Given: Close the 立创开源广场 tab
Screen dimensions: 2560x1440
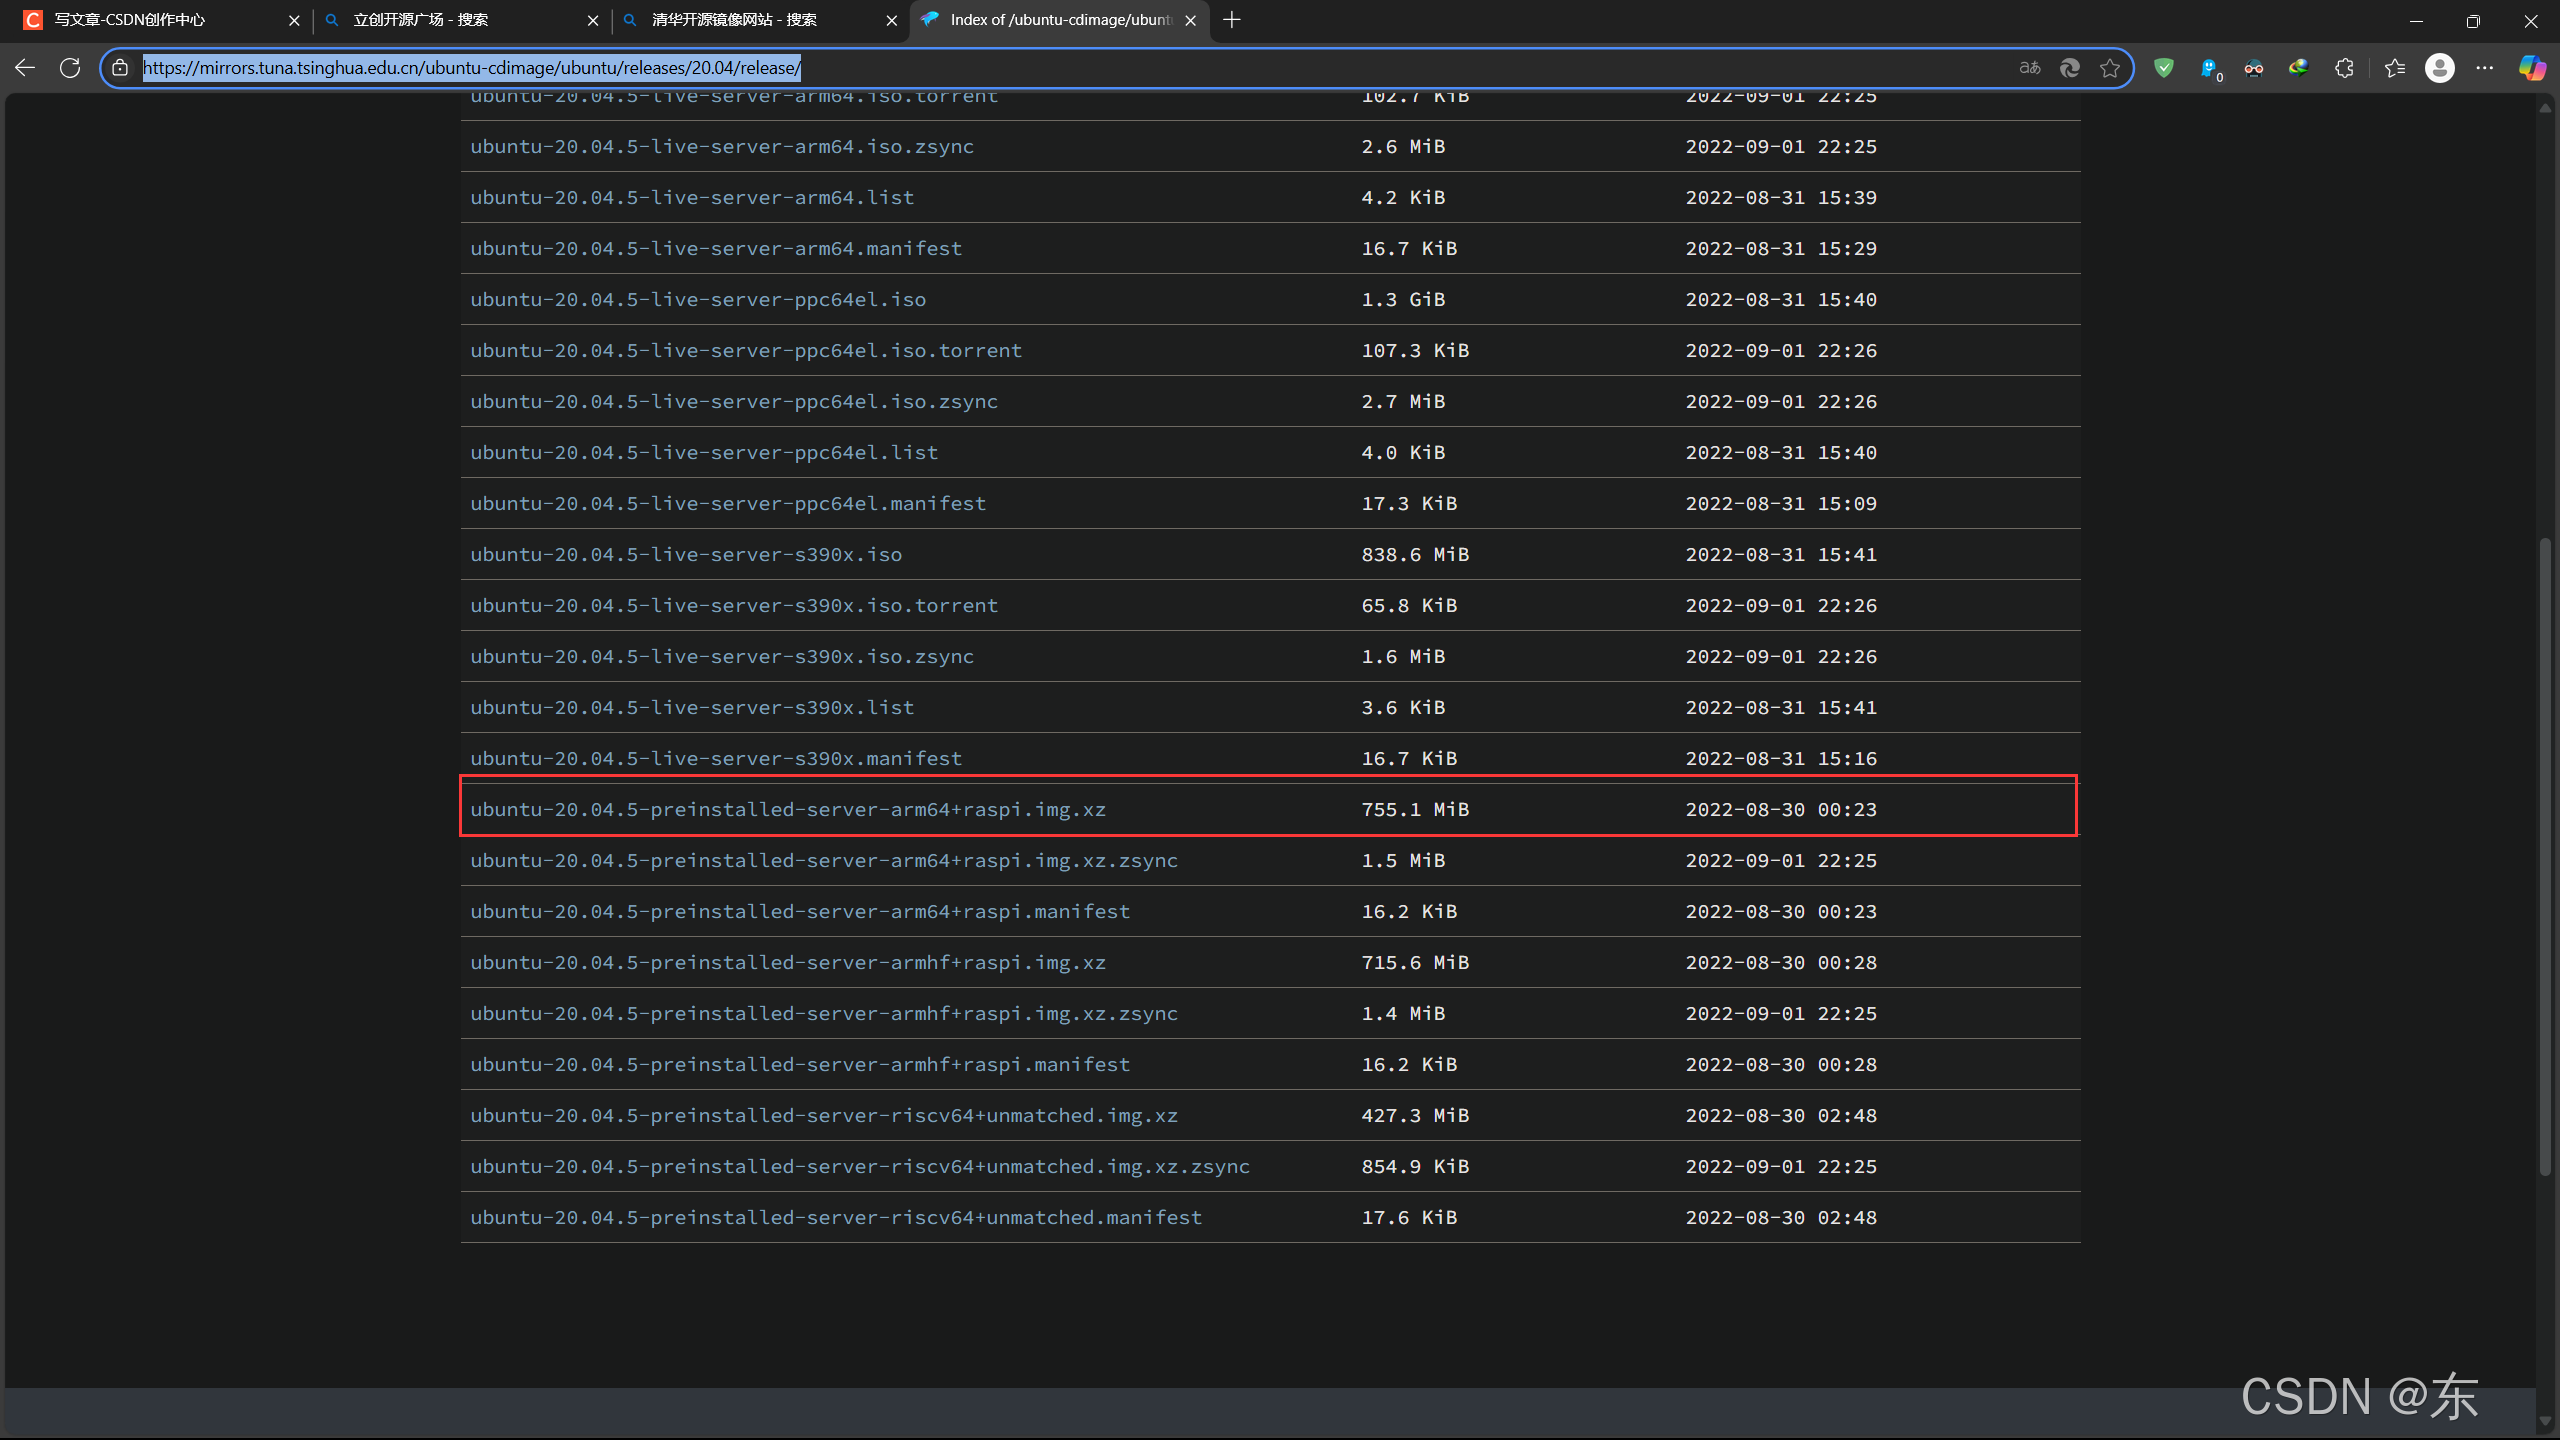Looking at the screenshot, I should pos(593,20).
